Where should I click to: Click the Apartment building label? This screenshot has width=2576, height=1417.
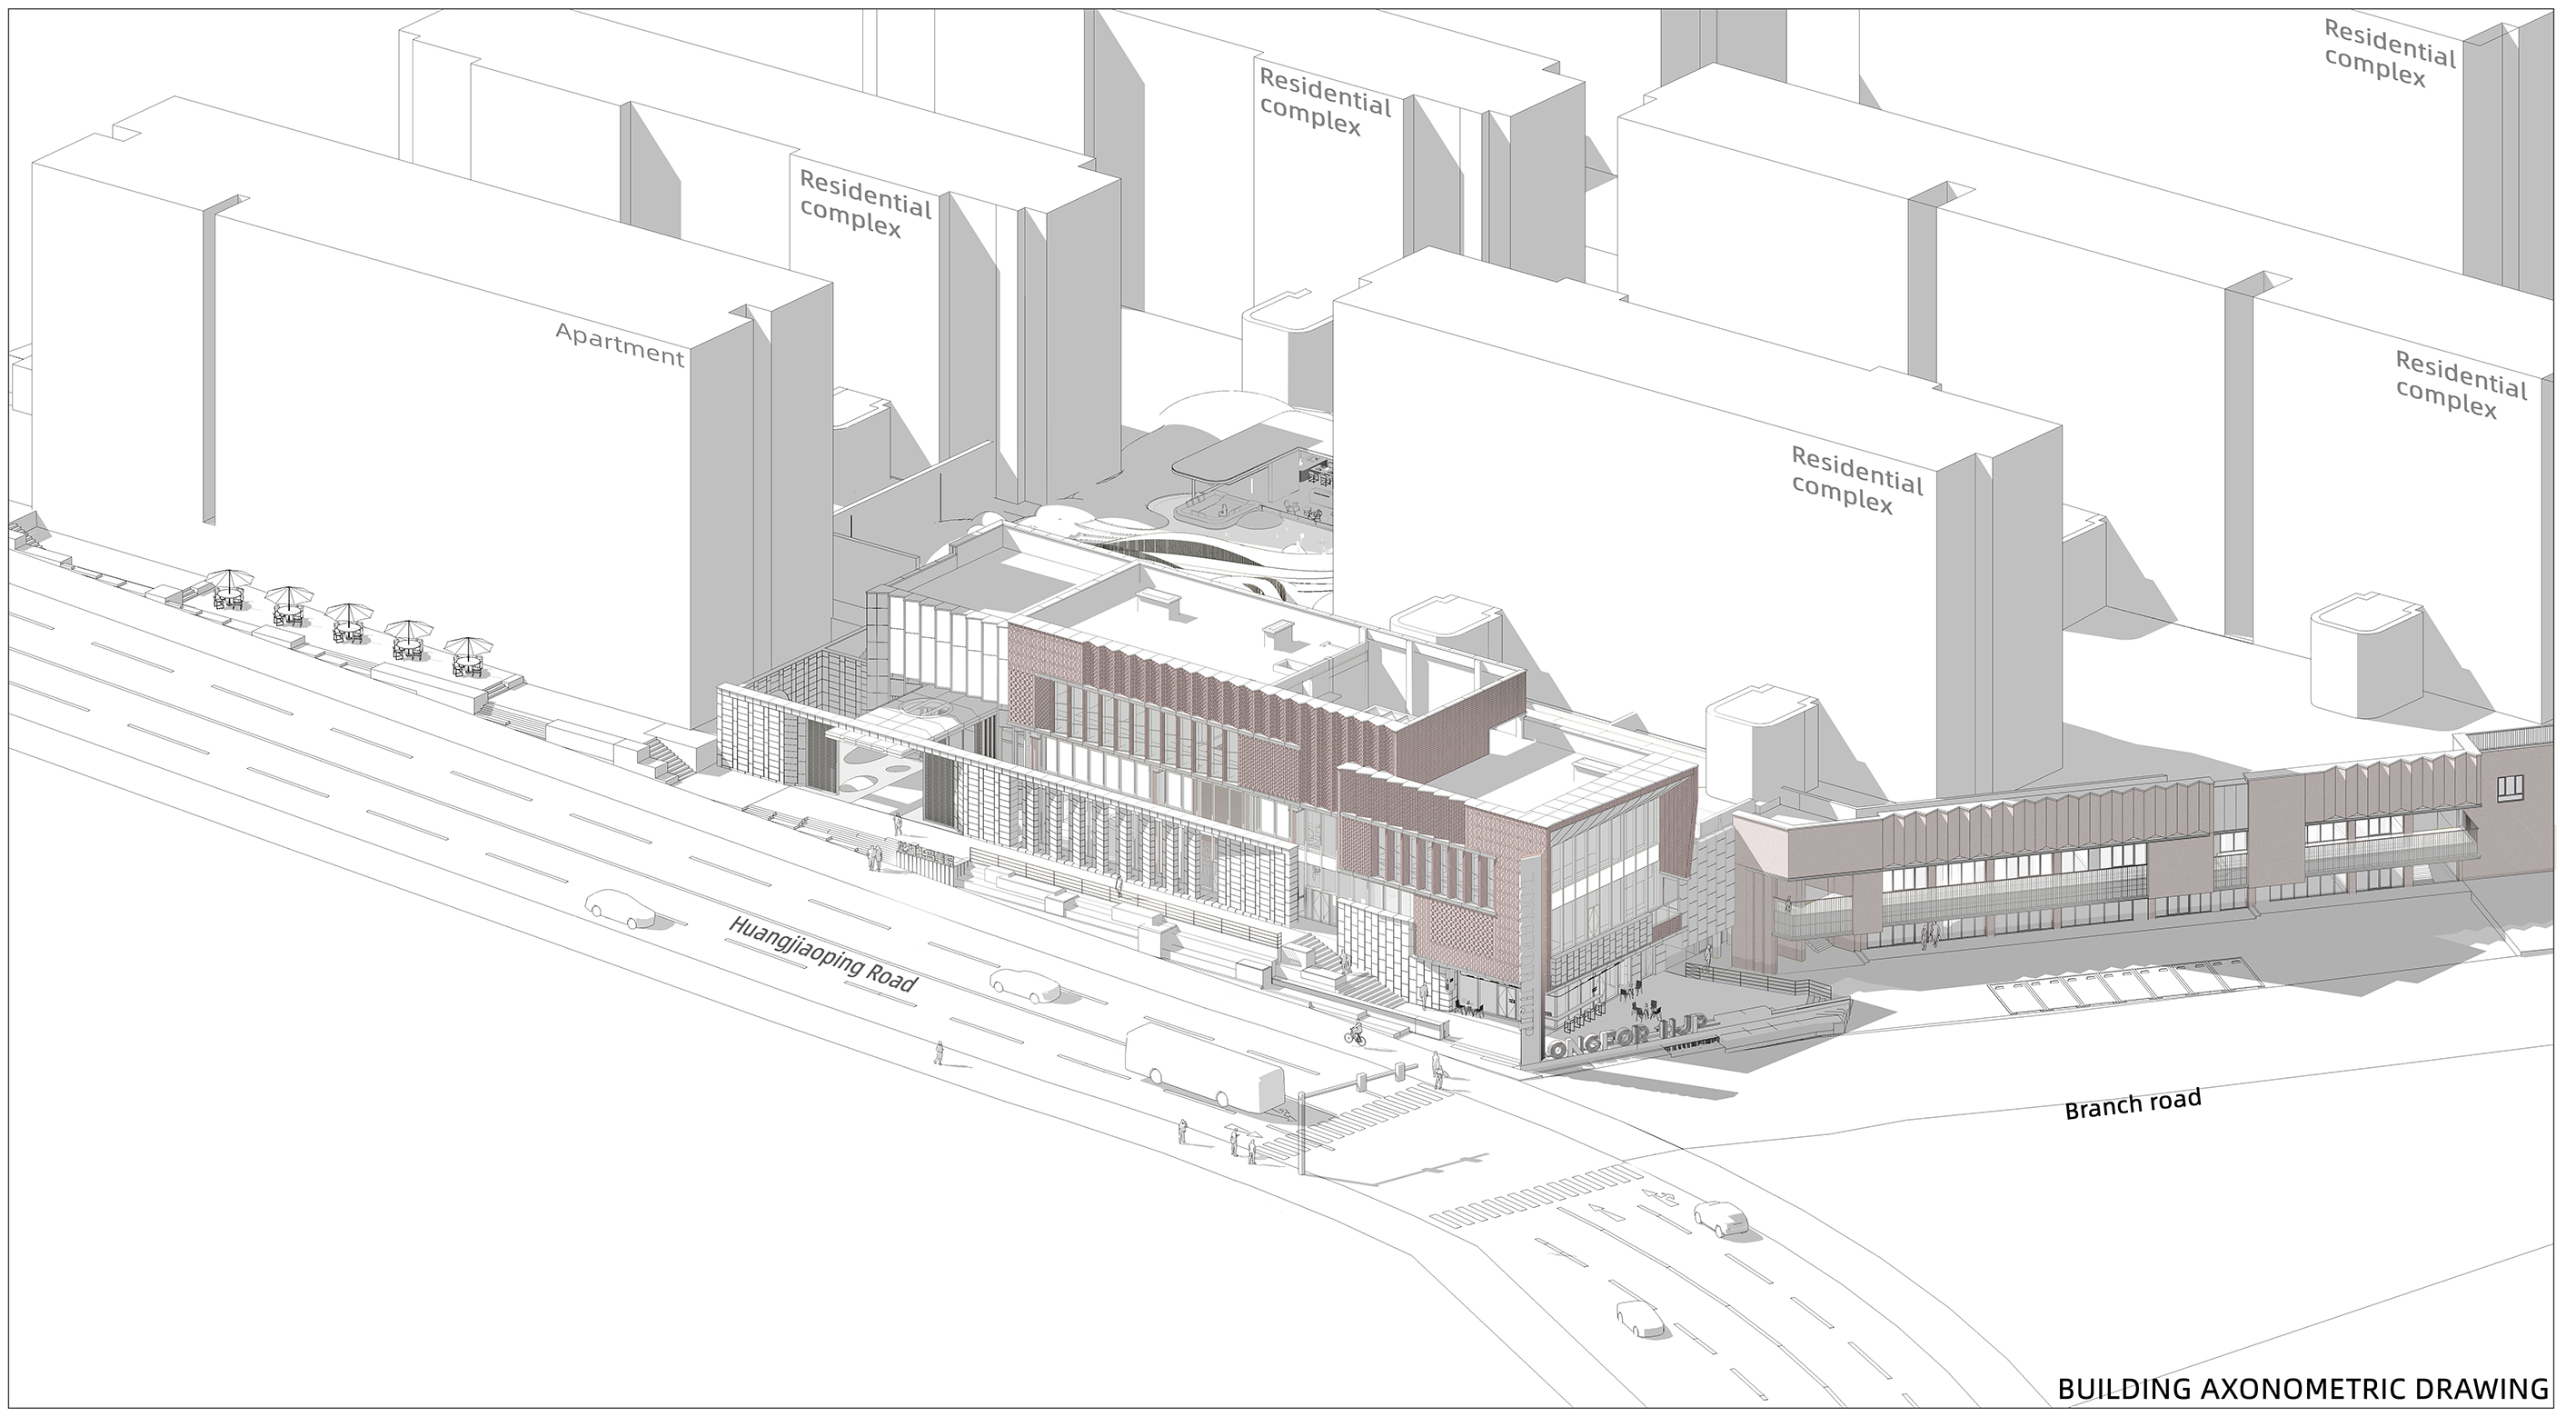pyautogui.click(x=620, y=345)
